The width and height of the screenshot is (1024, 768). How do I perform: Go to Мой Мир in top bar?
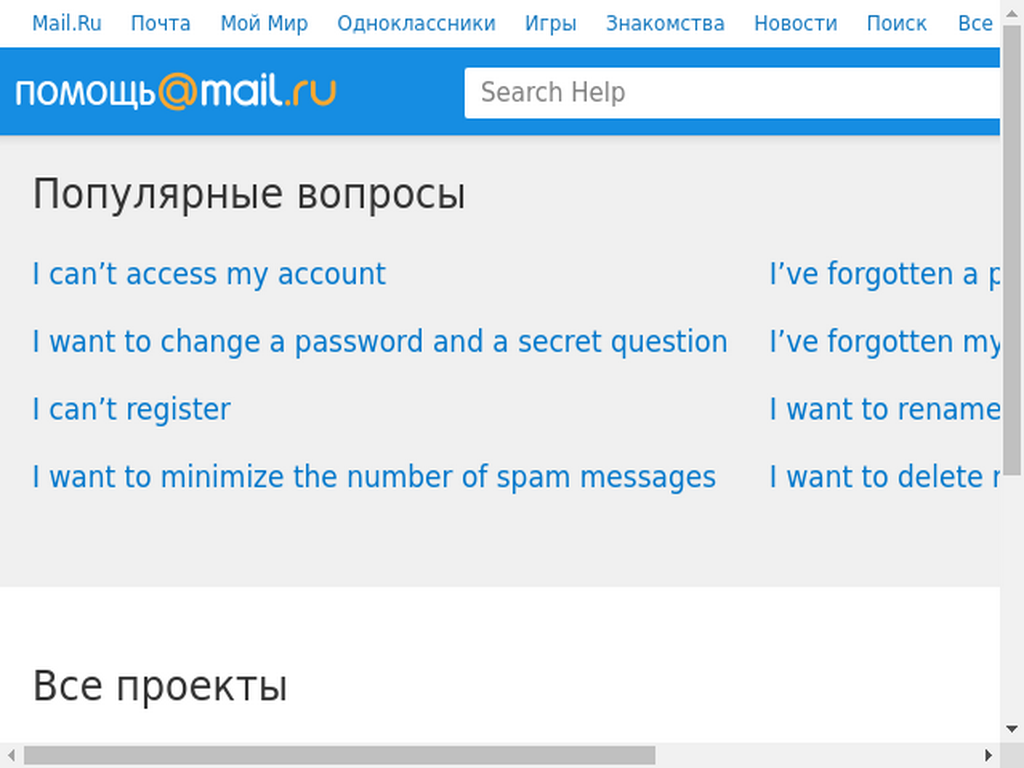[x=264, y=24]
